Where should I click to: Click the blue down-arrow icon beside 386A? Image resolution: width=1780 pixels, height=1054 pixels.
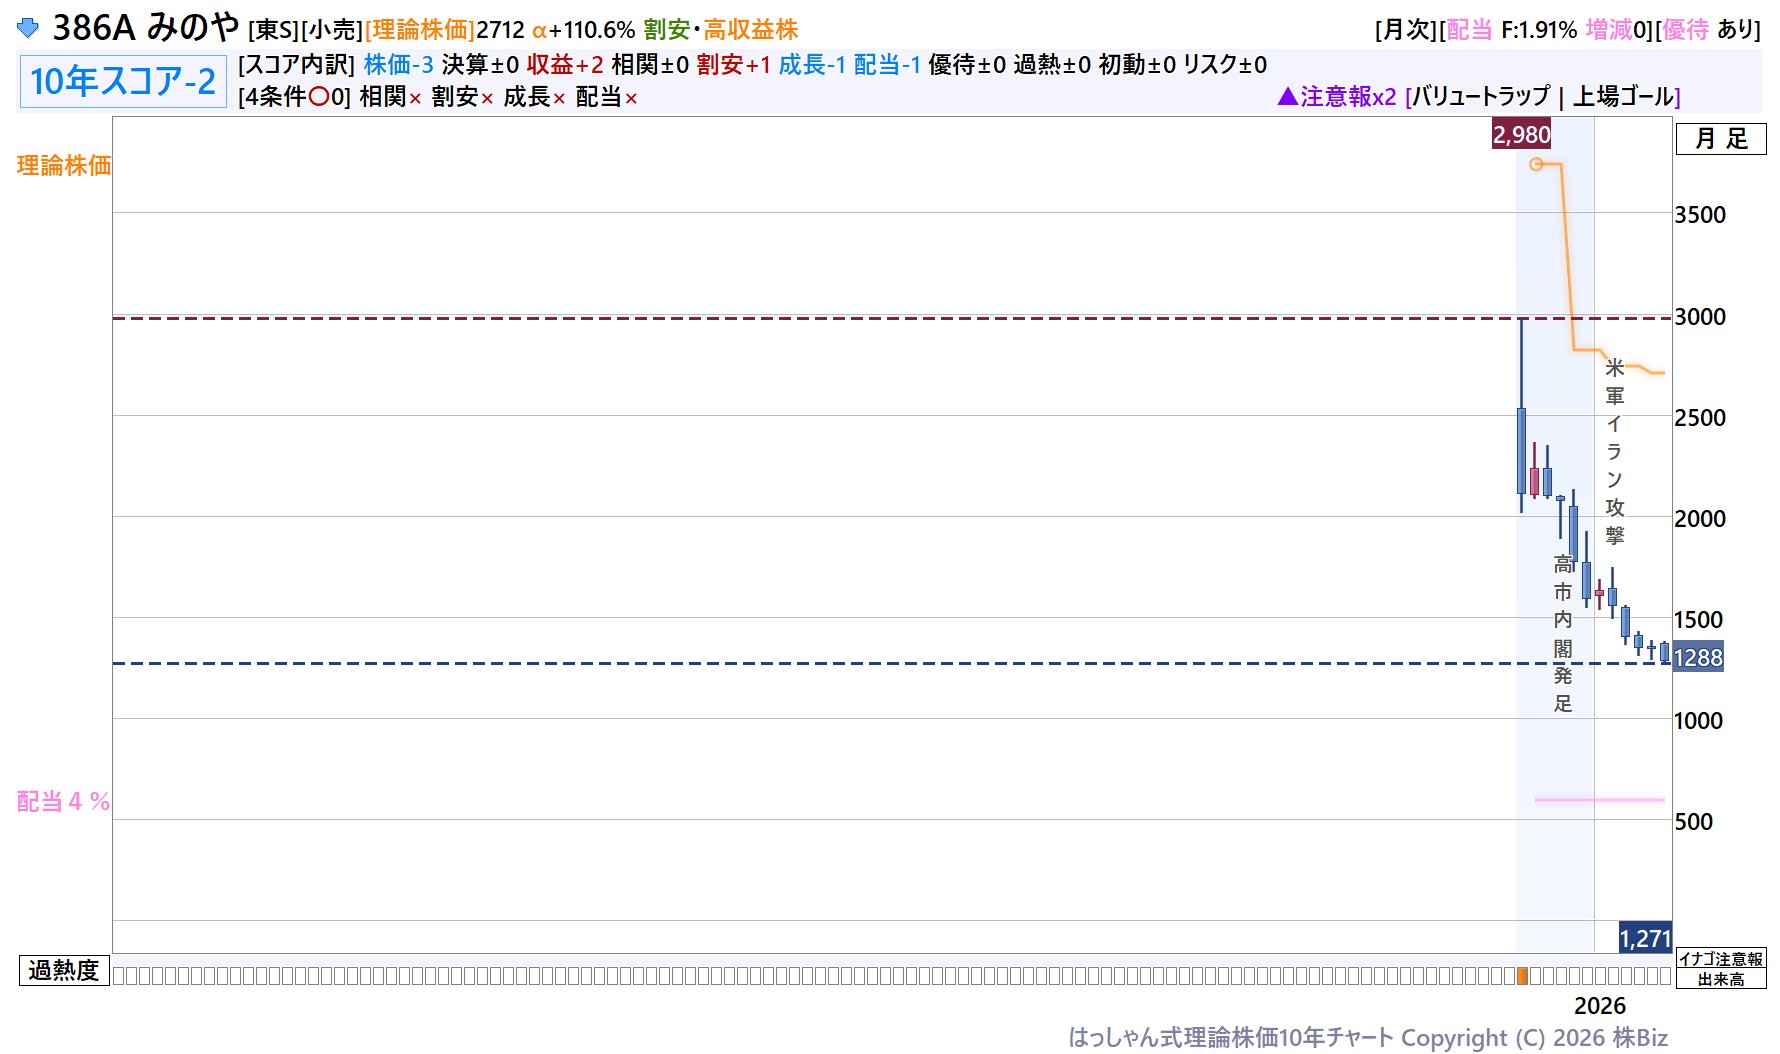point(28,28)
